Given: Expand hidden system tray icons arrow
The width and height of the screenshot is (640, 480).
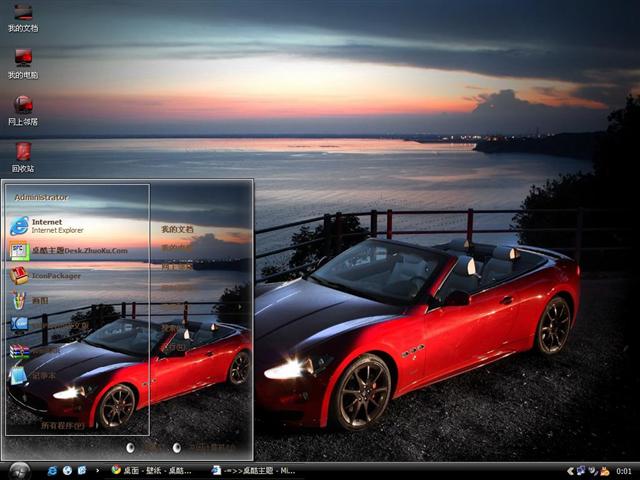Looking at the screenshot, I should 569,470.
